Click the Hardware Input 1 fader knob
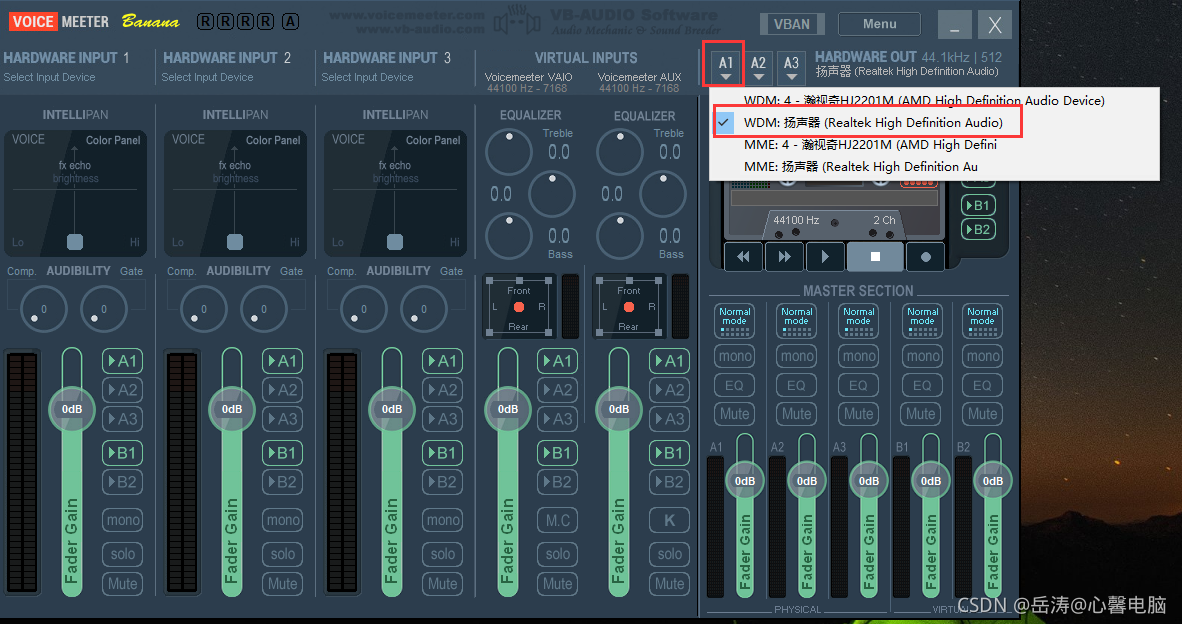 click(x=72, y=409)
